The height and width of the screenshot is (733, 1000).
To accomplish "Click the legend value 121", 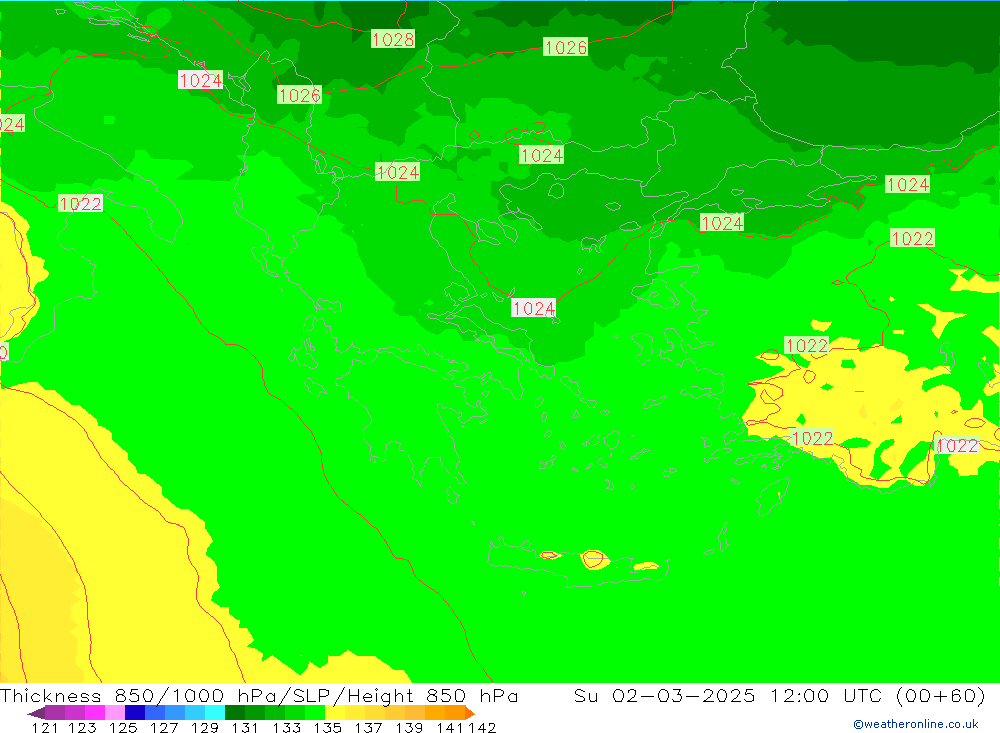I will coord(45,727).
